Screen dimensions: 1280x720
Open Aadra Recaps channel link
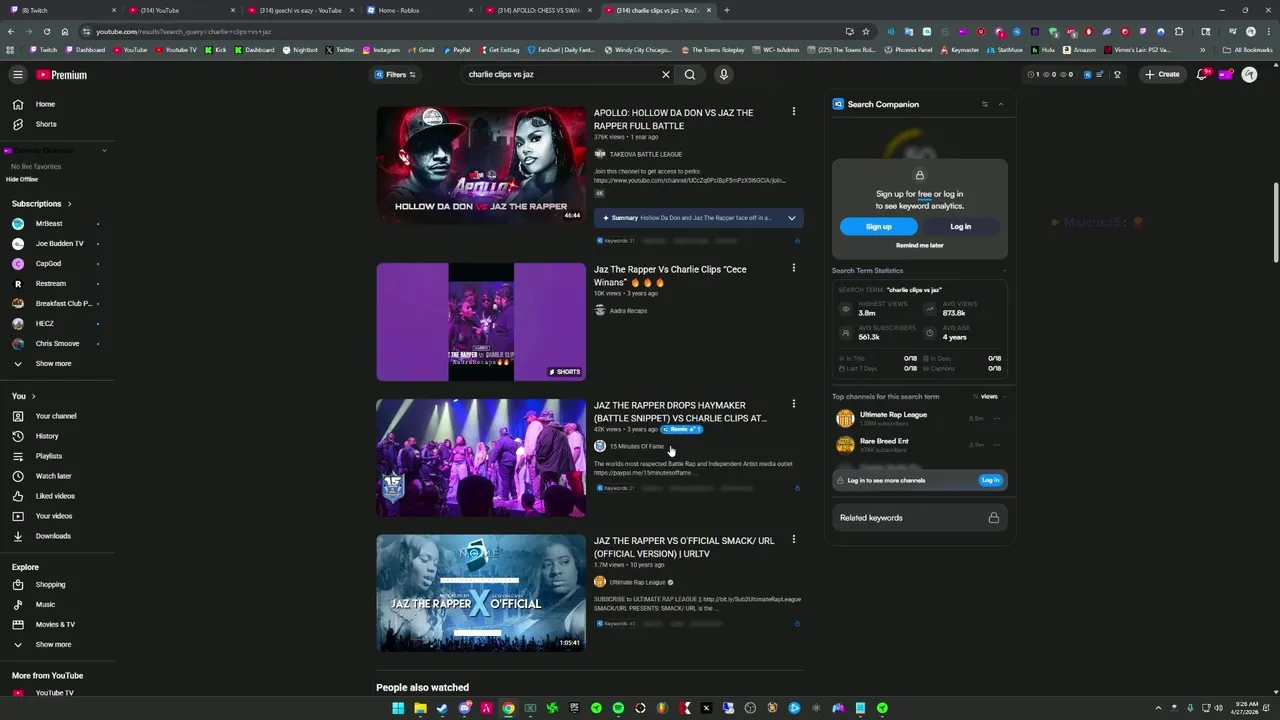(628, 310)
